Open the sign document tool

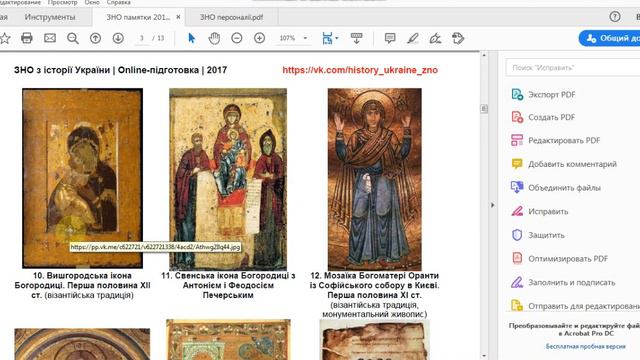(x=435, y=38)
